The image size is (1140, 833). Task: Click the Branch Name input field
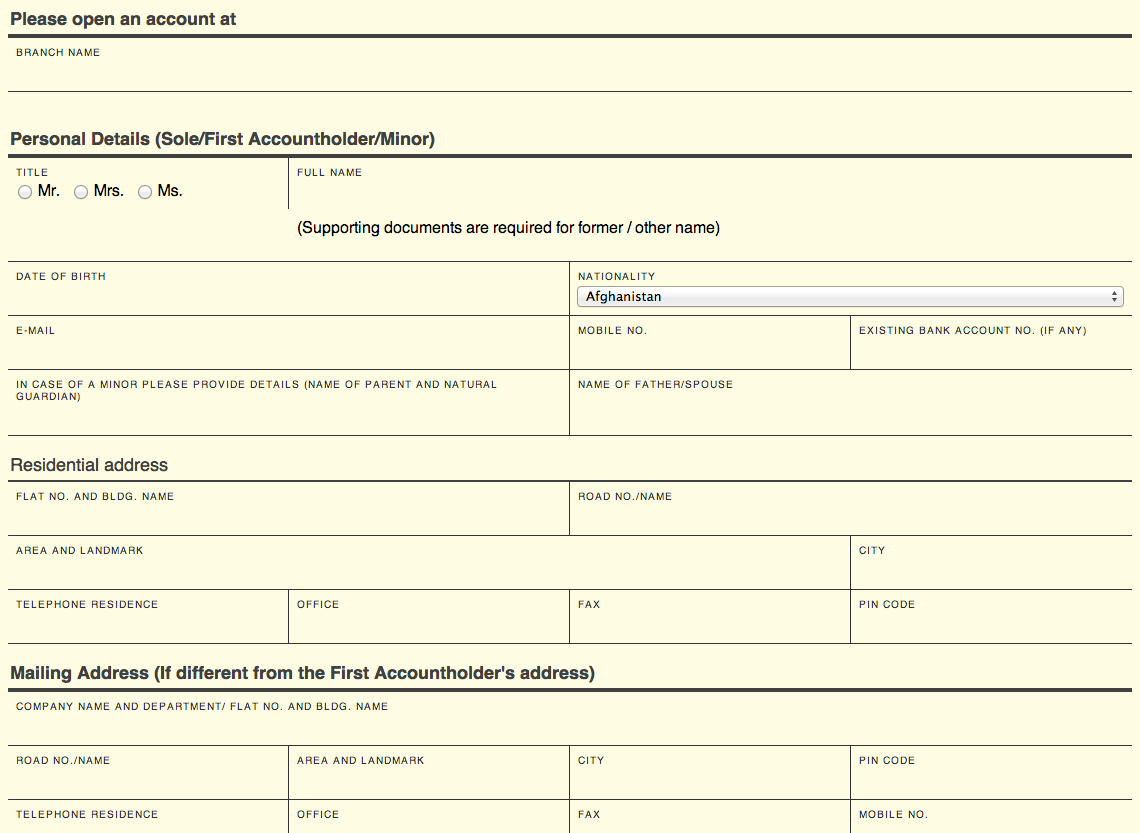tap(570, 73)
